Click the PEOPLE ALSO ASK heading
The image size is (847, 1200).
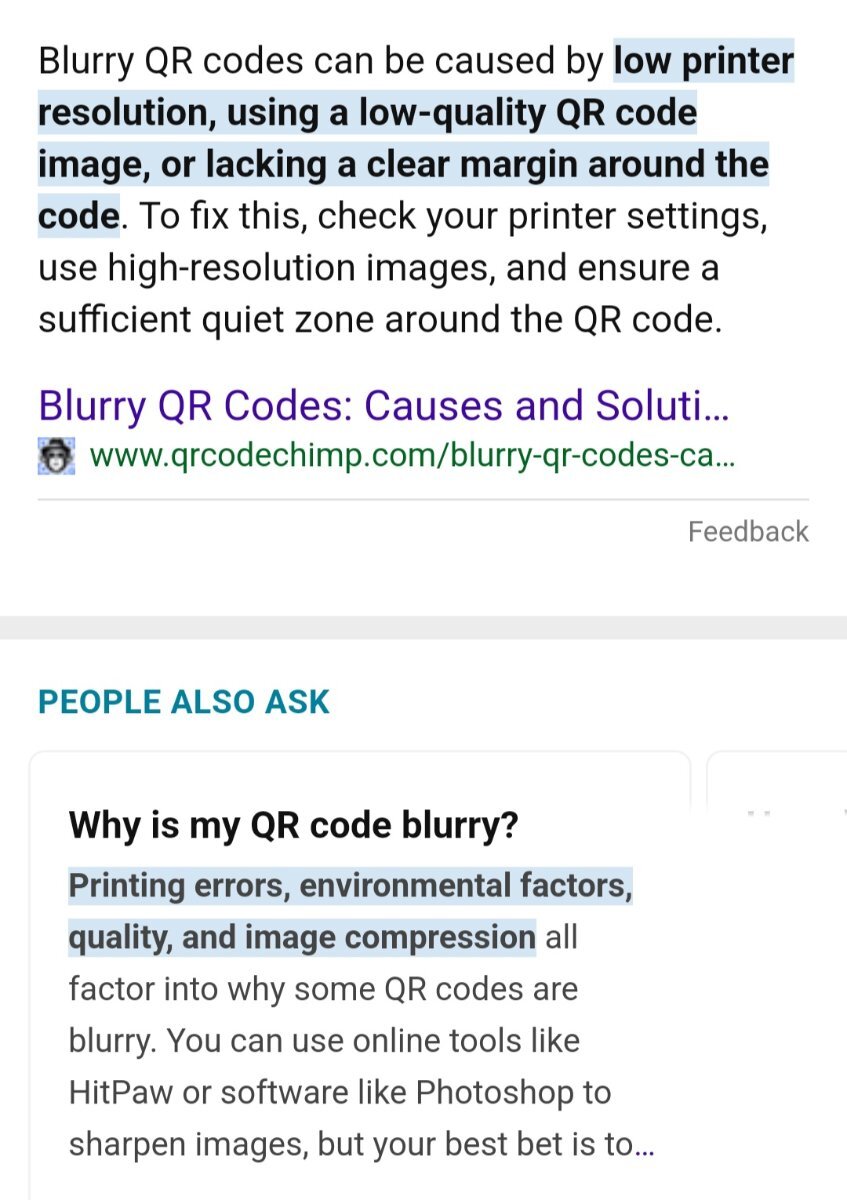(x=184, y=702)
